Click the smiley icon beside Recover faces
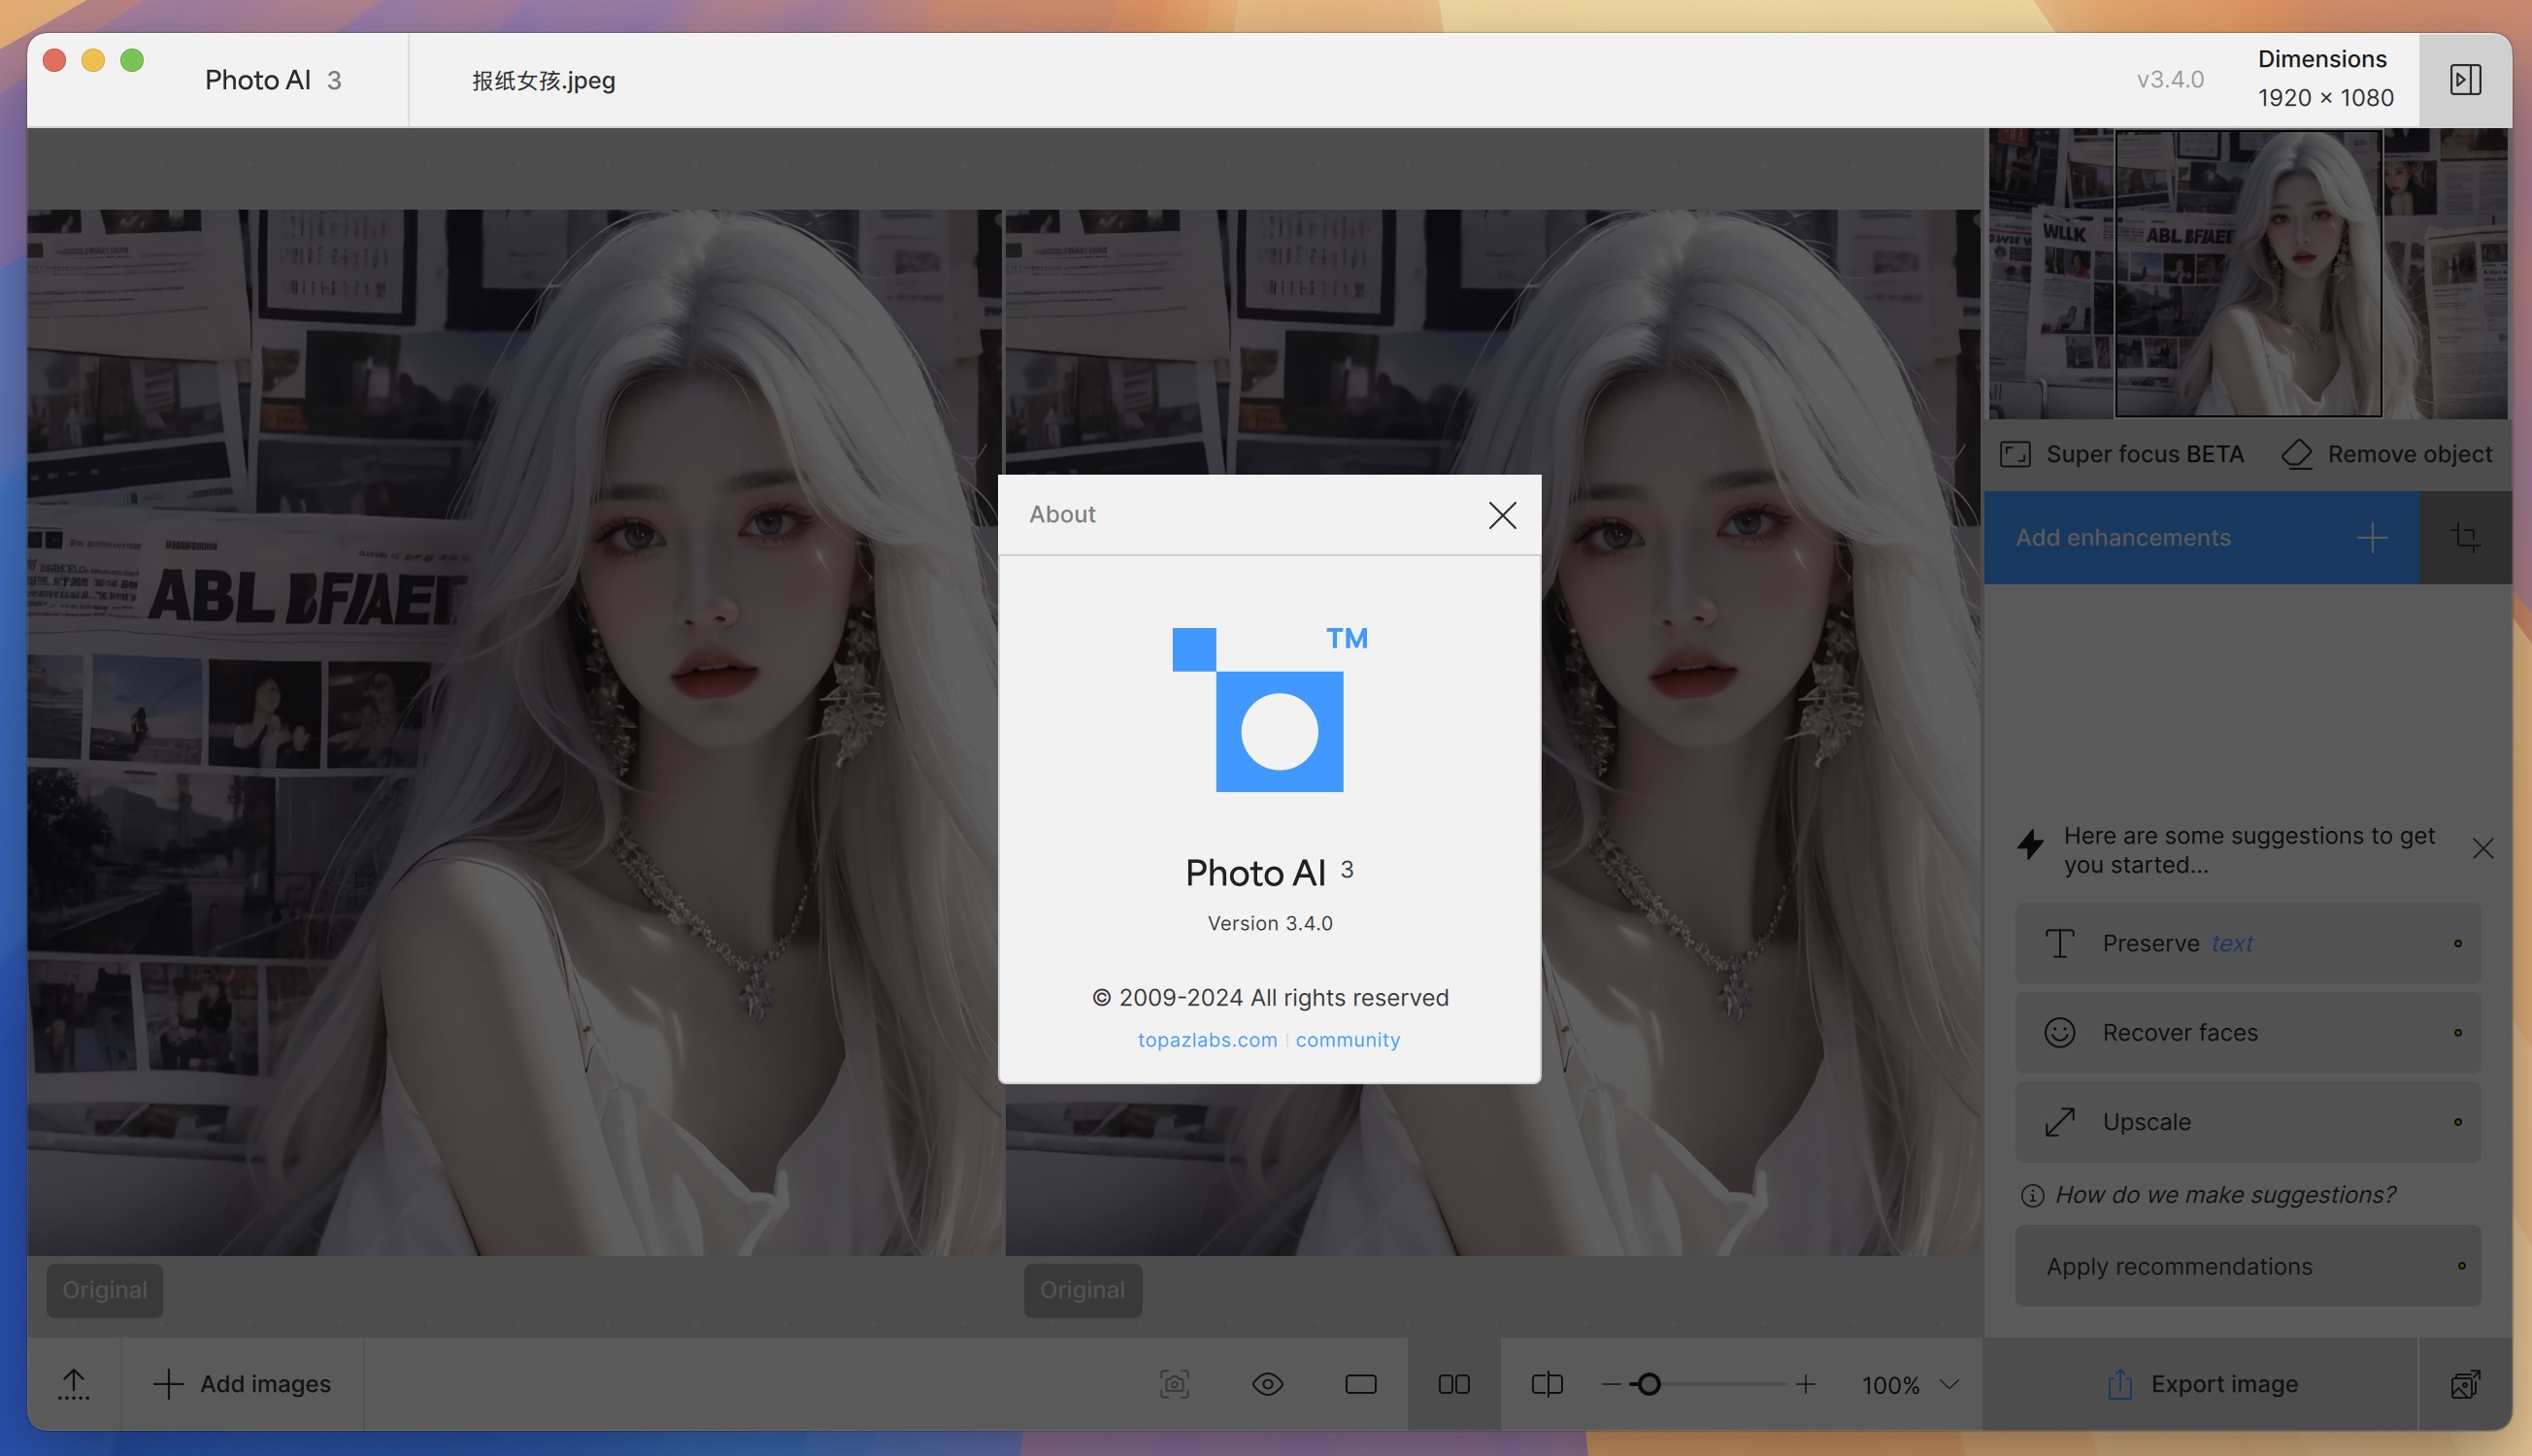The width and height of the screenshot is (2532, 1456). (x=2059, y=1032)
